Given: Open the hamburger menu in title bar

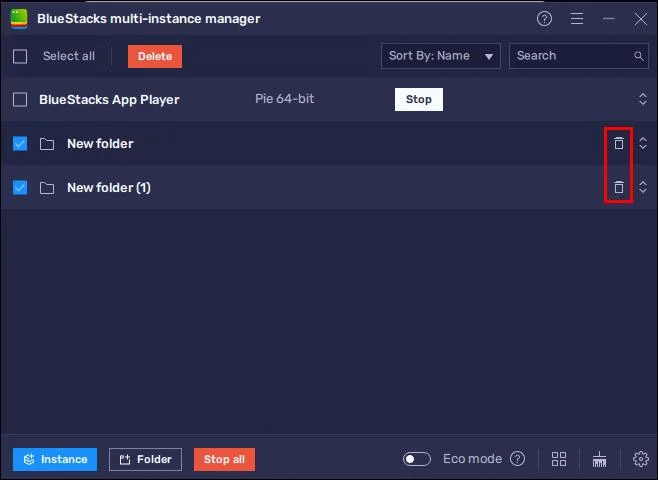Looking at the screenshot, I should (577, 18).
